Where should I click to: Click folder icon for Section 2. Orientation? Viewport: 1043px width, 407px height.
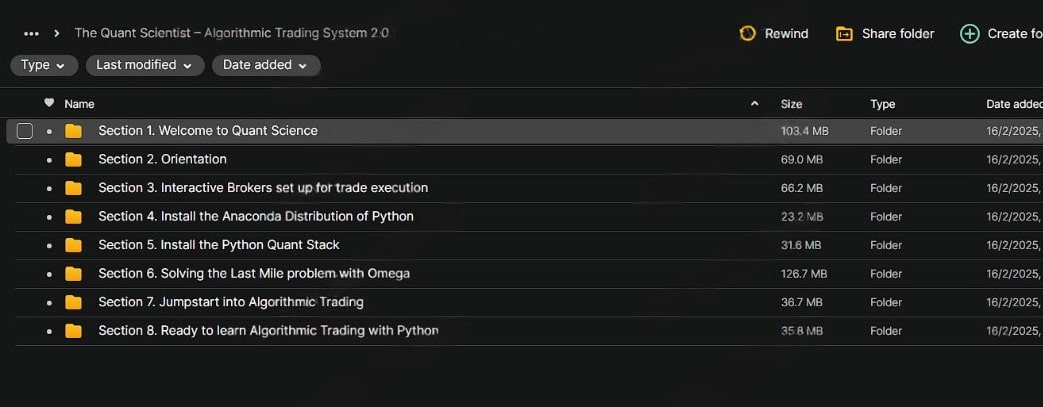point(73,159)
